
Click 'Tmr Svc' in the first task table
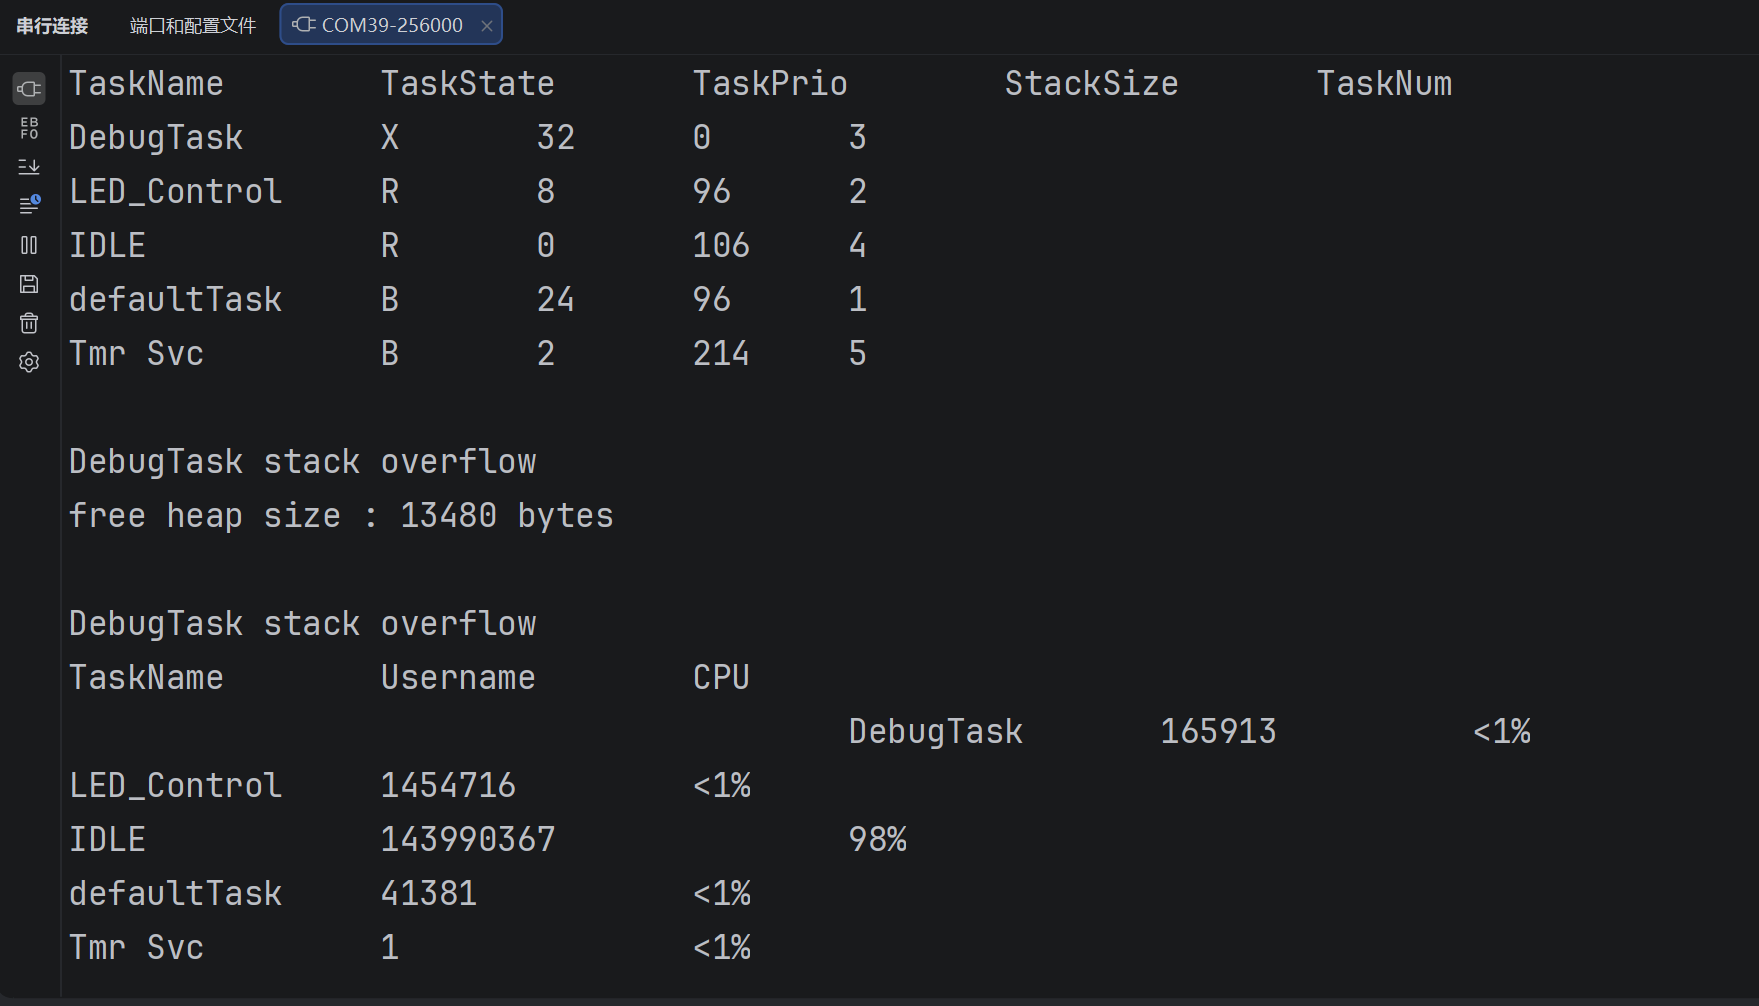click(x=136, y=354)
